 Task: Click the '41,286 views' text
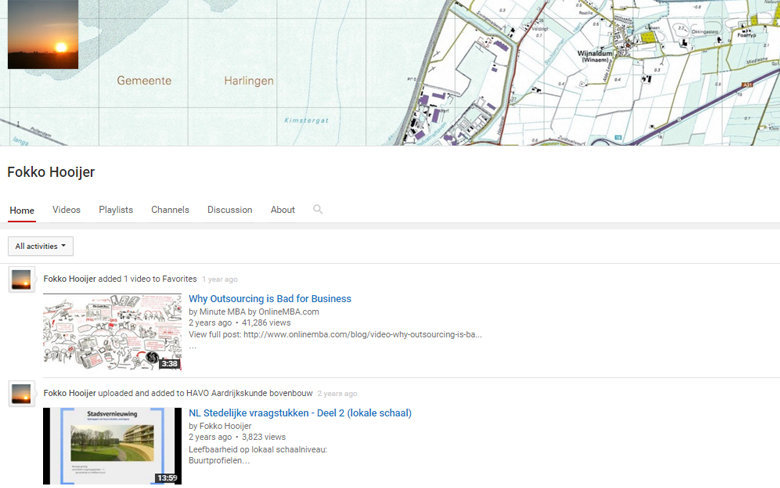click(266, 323)
